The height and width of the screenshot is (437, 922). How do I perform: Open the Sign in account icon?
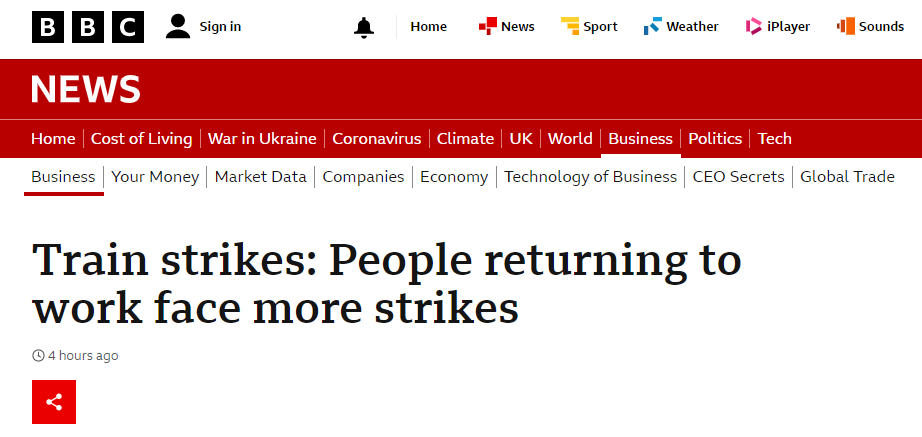[178, 26]
